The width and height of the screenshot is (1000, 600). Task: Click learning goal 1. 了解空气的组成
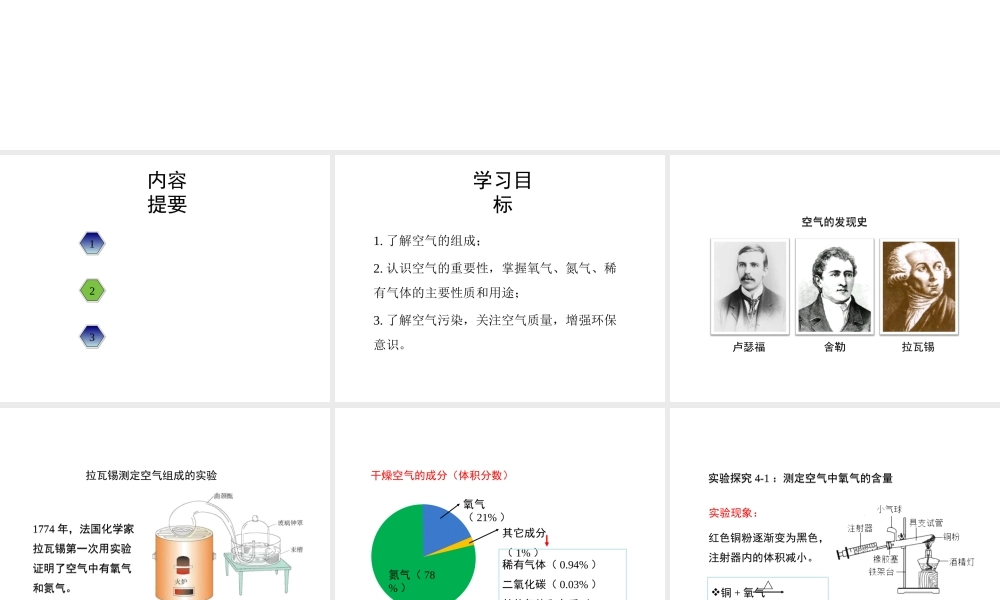tap(427, 241)
